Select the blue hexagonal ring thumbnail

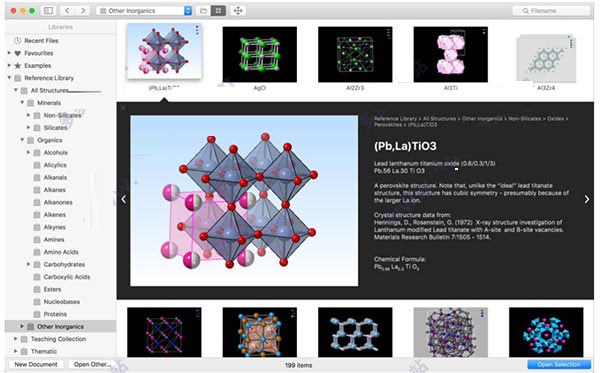tap(355, 332)
